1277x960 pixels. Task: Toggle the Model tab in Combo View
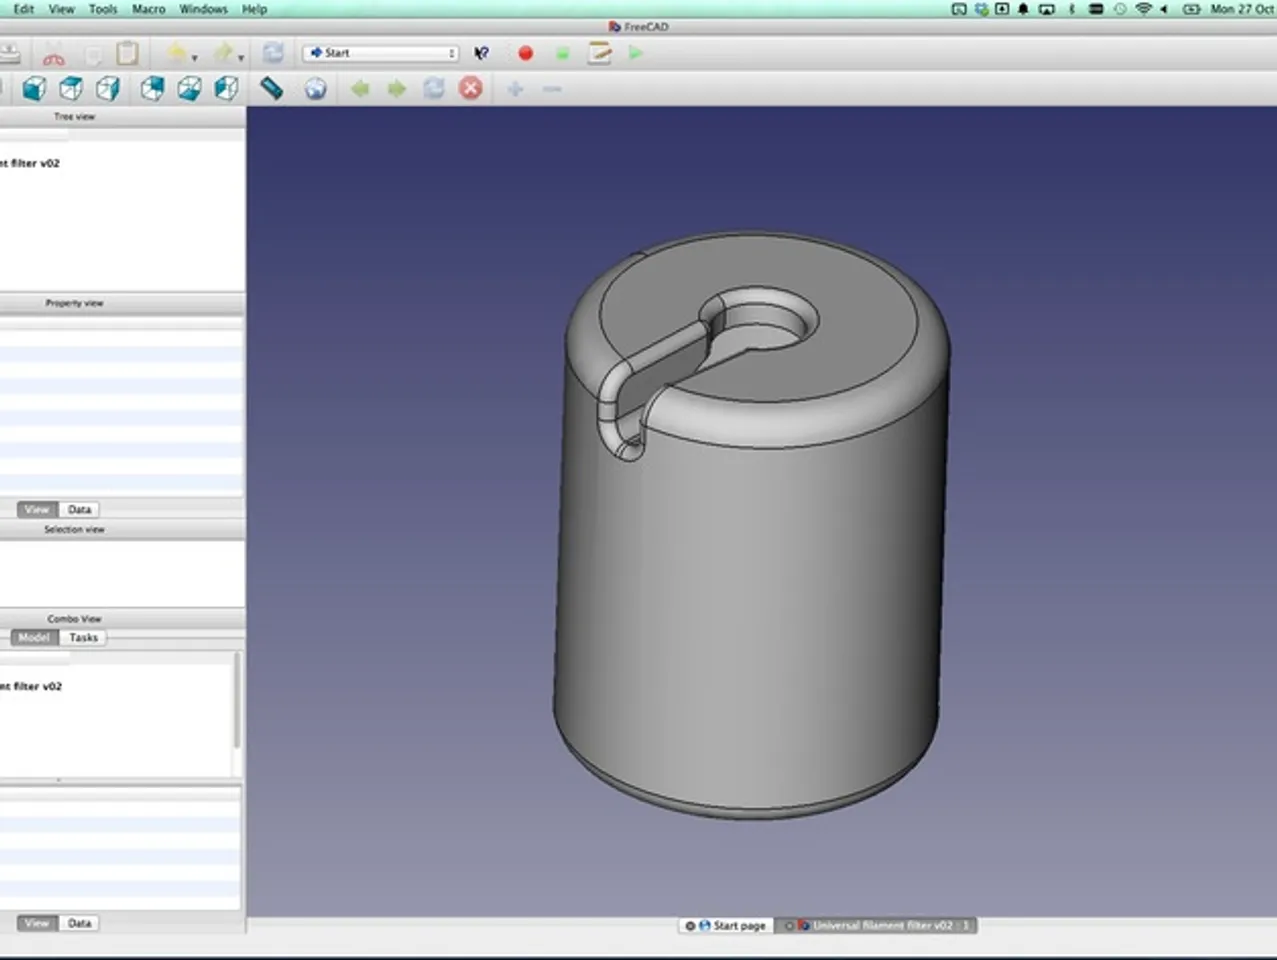[33, 637]
